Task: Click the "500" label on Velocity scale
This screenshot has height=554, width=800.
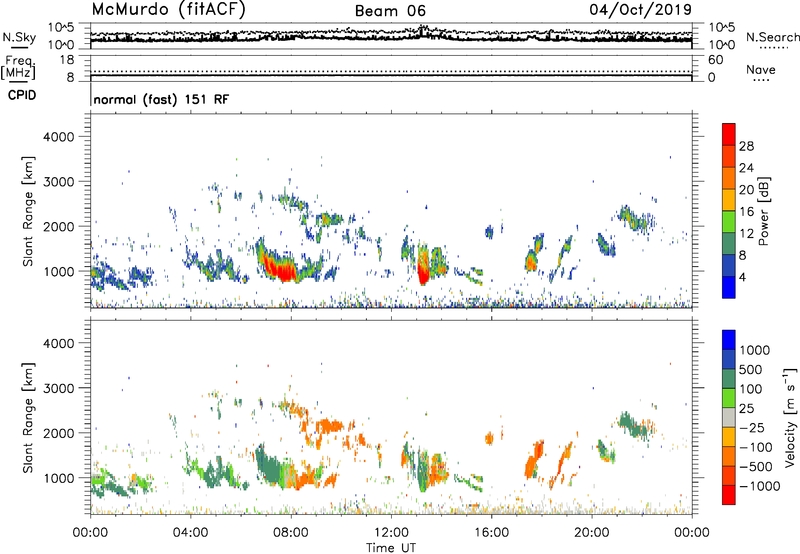Action: [751, 370]
